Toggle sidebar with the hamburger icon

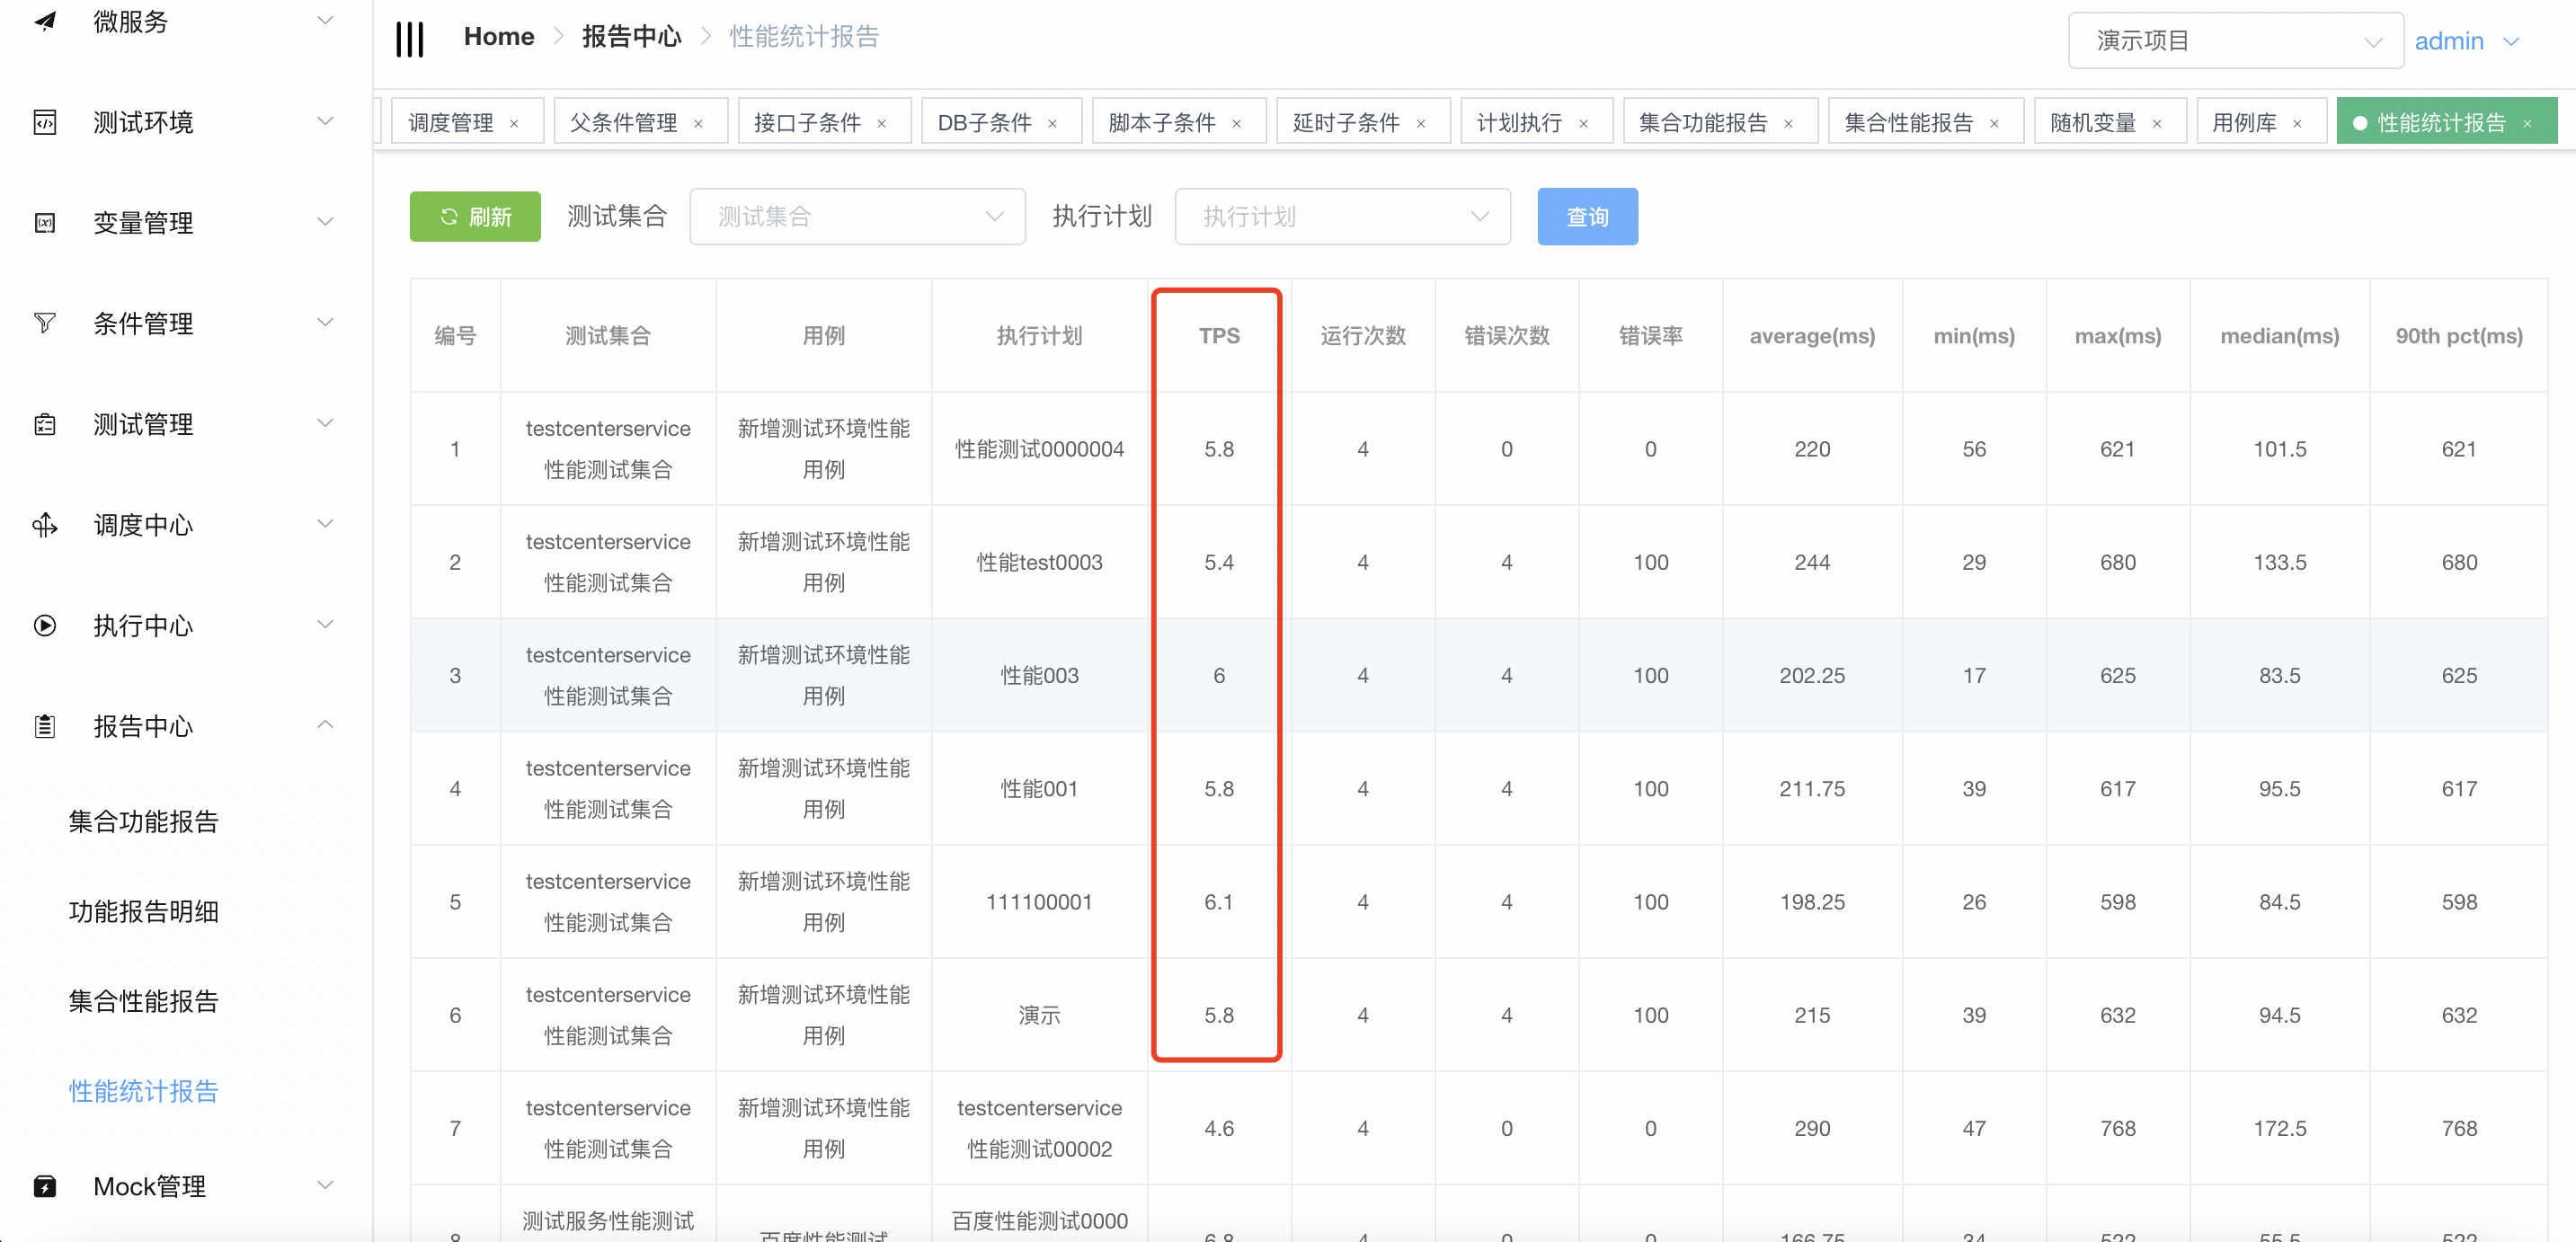pyautogui.click(x=409, y=39)
